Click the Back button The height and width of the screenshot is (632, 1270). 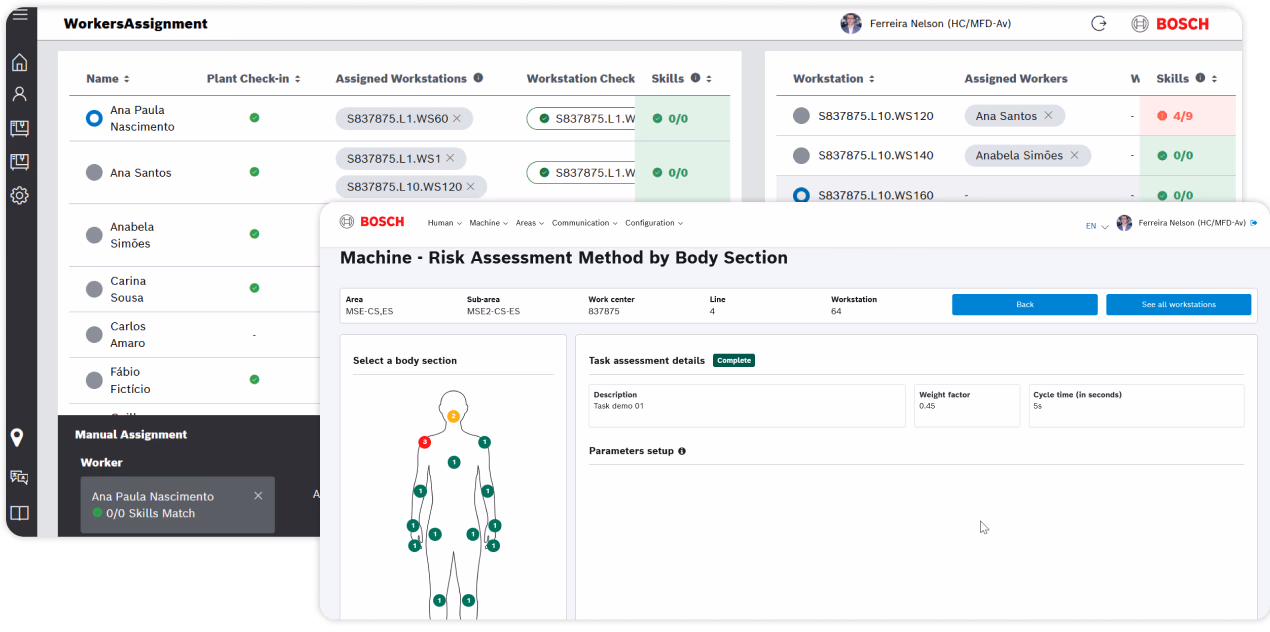tap(1024, 304)
